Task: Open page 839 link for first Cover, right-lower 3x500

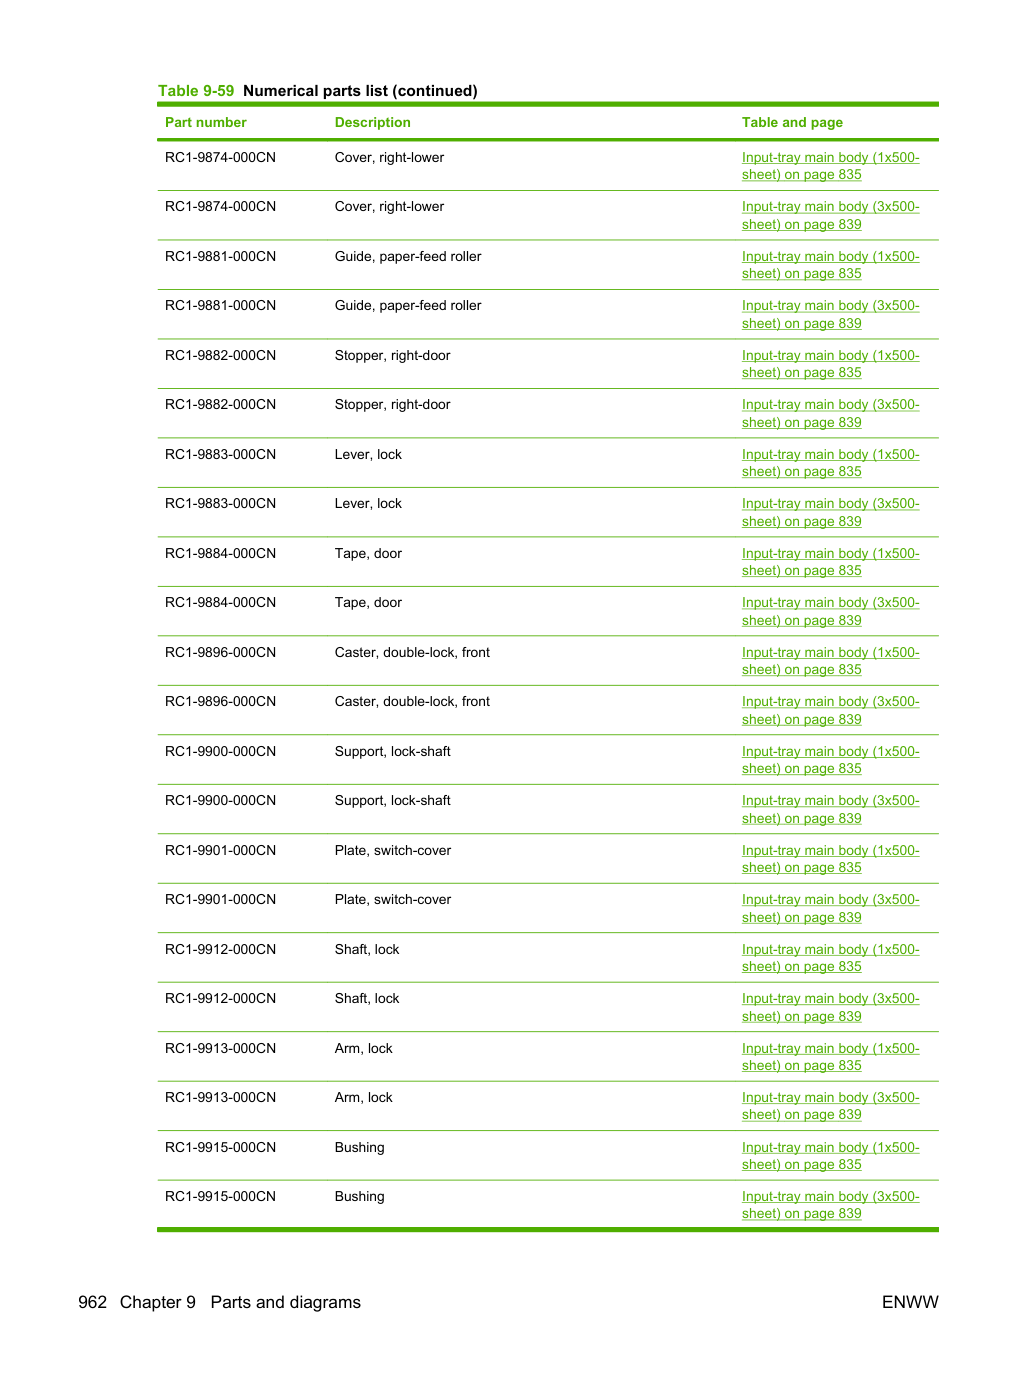Action: (830, 215)
